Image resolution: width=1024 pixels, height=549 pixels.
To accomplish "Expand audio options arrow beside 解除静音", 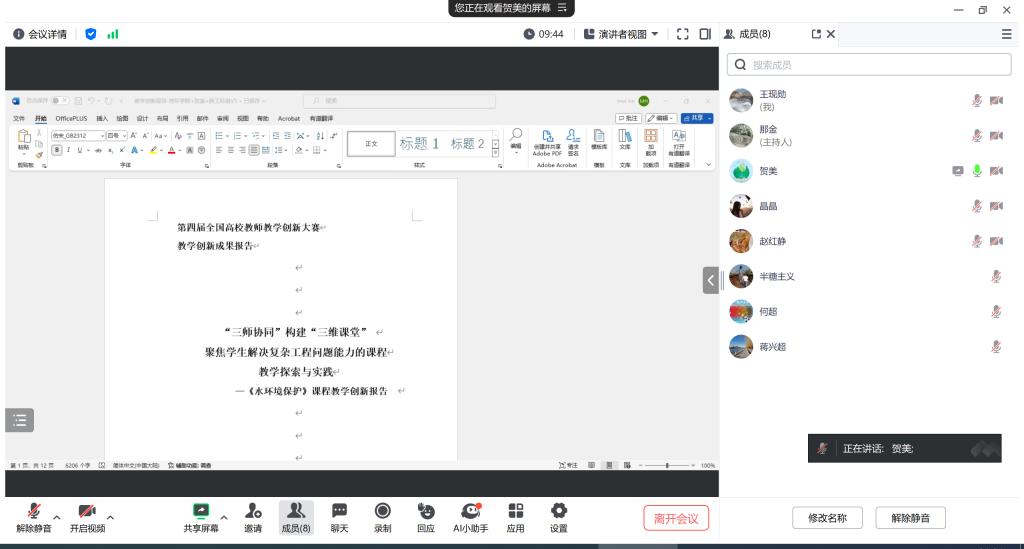I will [x=57, y=517].
